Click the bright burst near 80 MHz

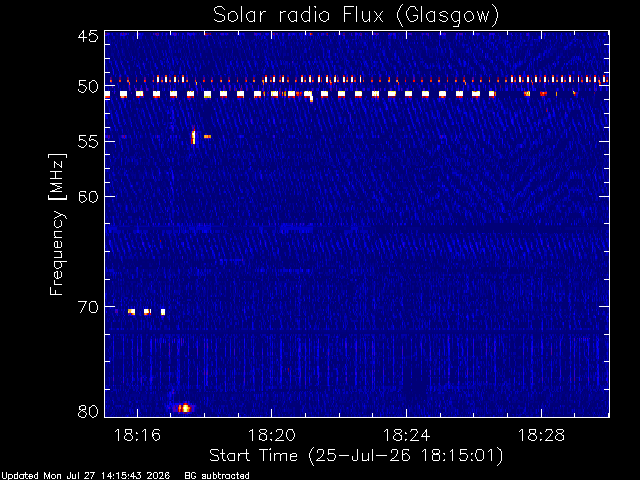point(185,408)
